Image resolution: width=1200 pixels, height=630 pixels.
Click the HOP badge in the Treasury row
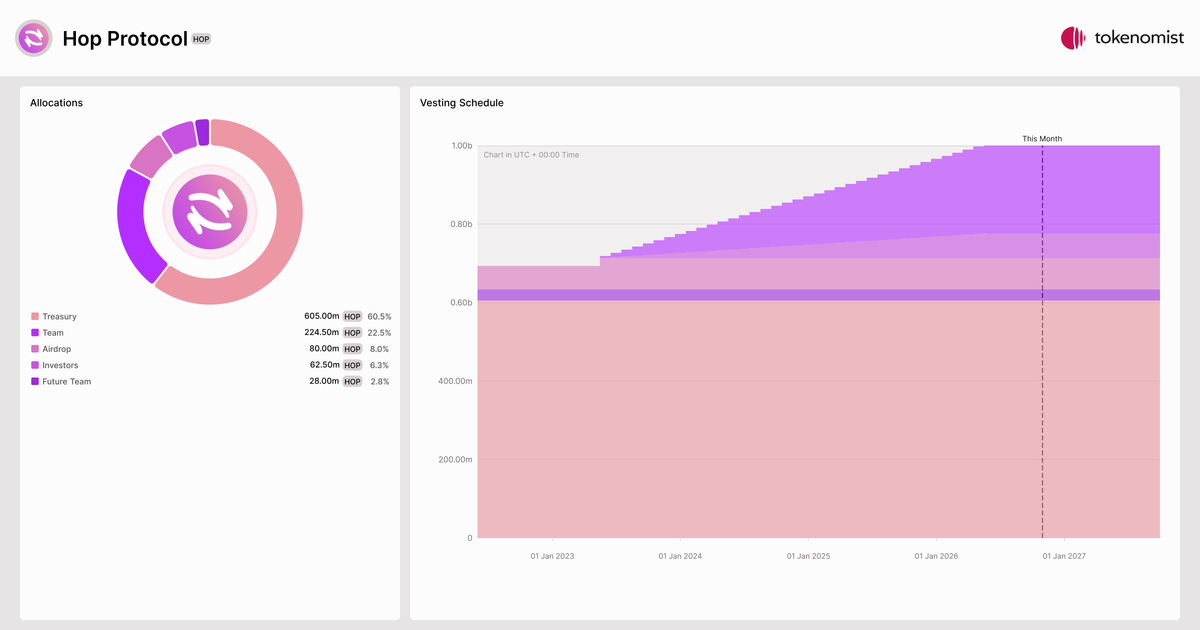[352, 316]
